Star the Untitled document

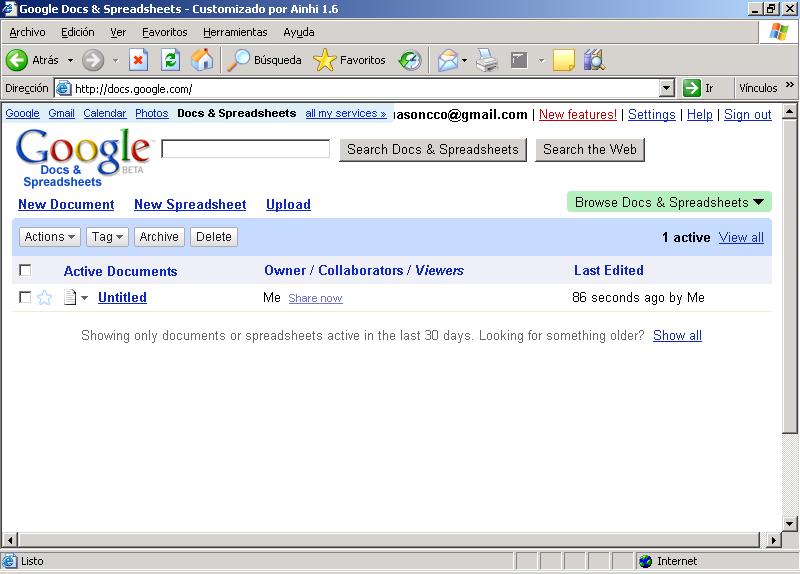[x=44, y=297]
